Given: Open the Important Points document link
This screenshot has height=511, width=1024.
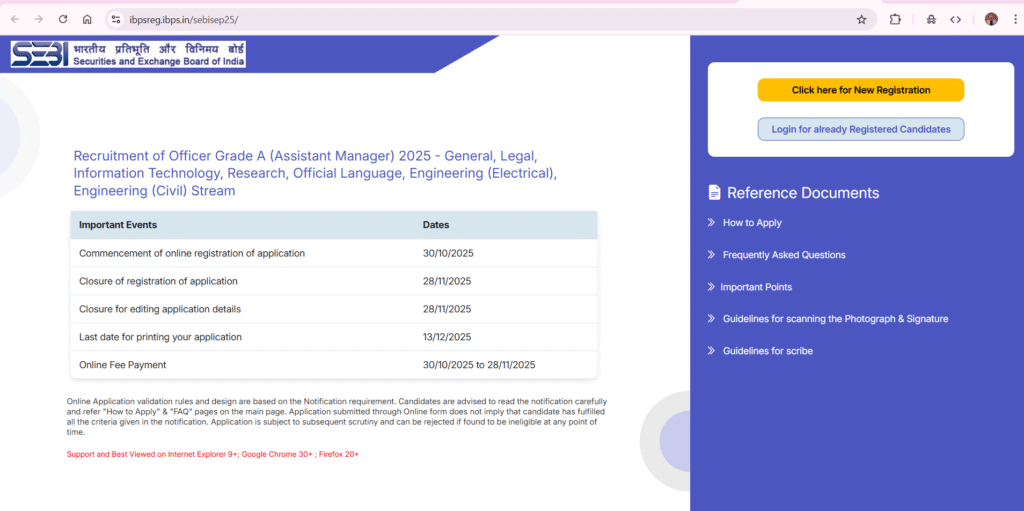Looking at the screenshot, I should (x=755, y=287).
